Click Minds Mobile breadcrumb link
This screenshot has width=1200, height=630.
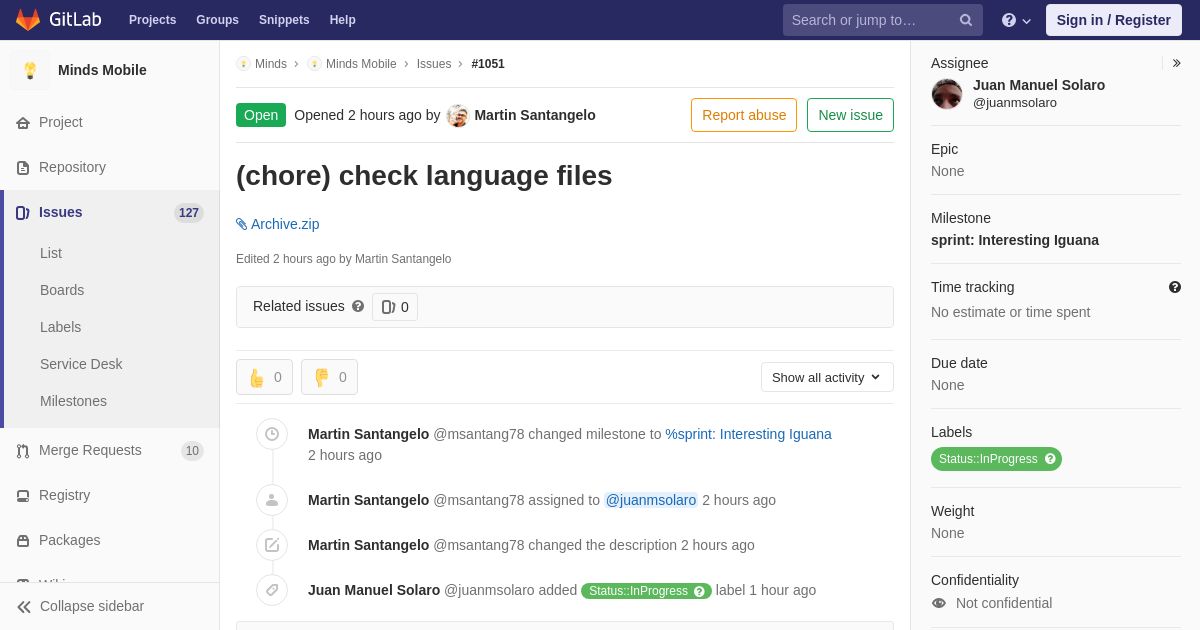click(x=361, y=64)
